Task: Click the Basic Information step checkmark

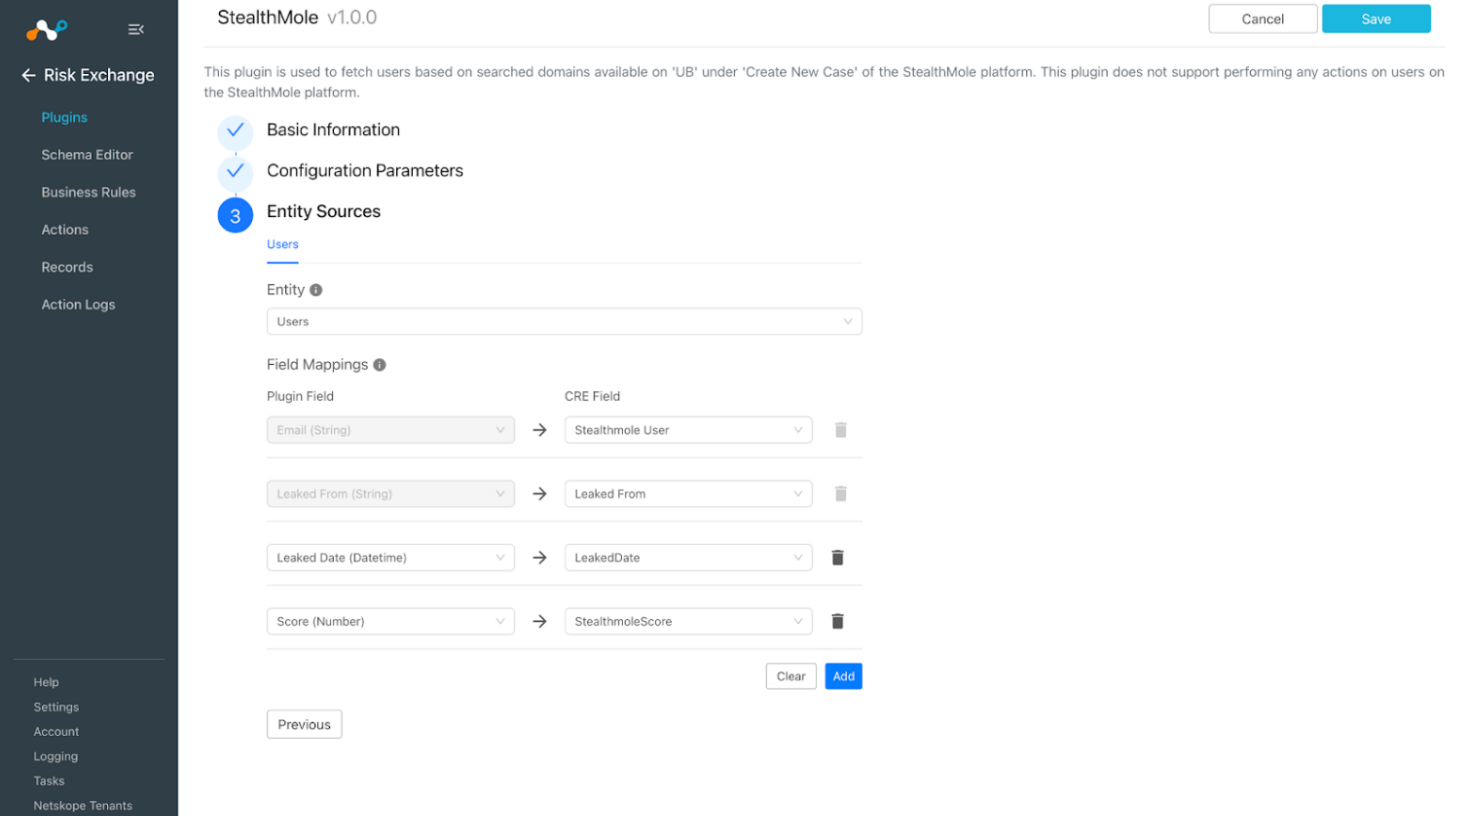Action: [x=235, y=130]
